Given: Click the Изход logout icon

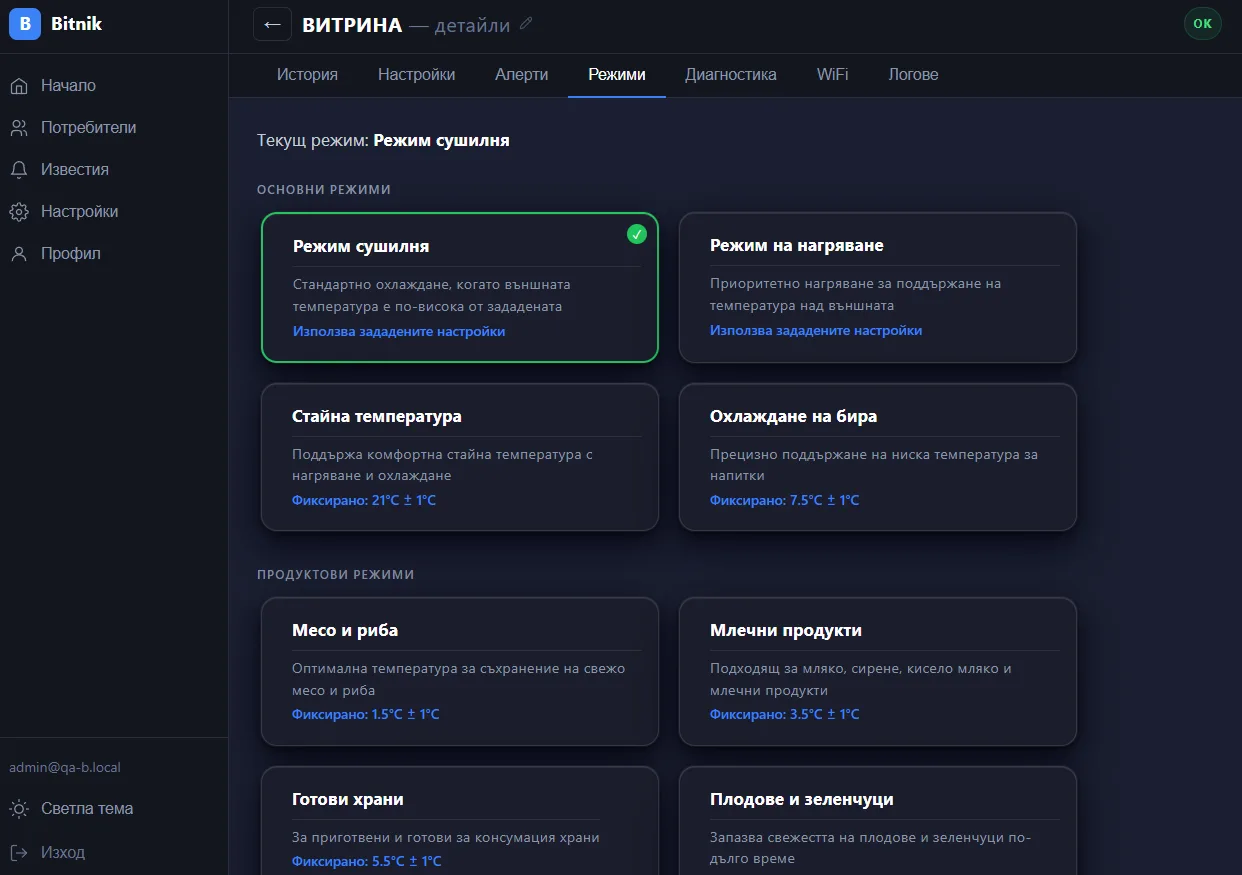Looking at the screenshot, I should coord(19,853).
